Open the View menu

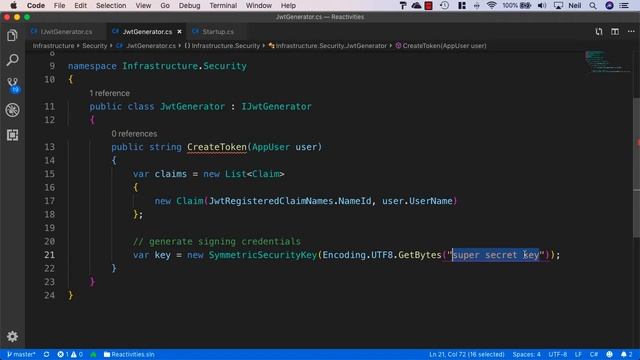[143, 5]
